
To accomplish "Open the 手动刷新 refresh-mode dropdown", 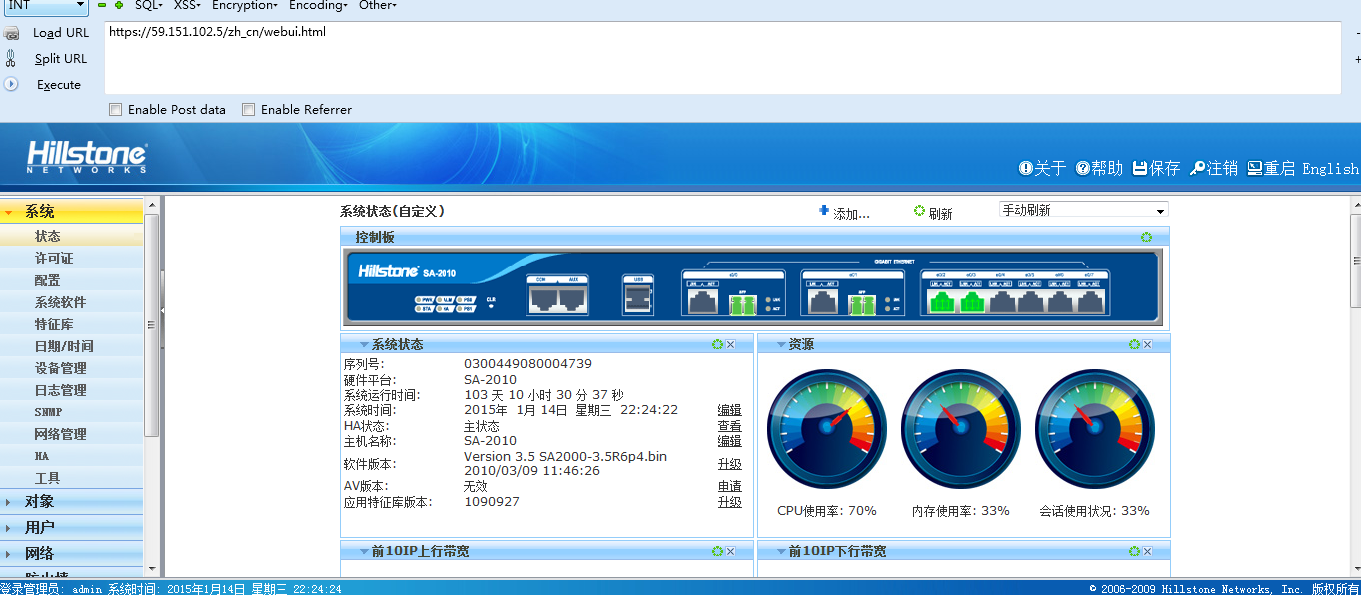I will [x=1083, y=210].
